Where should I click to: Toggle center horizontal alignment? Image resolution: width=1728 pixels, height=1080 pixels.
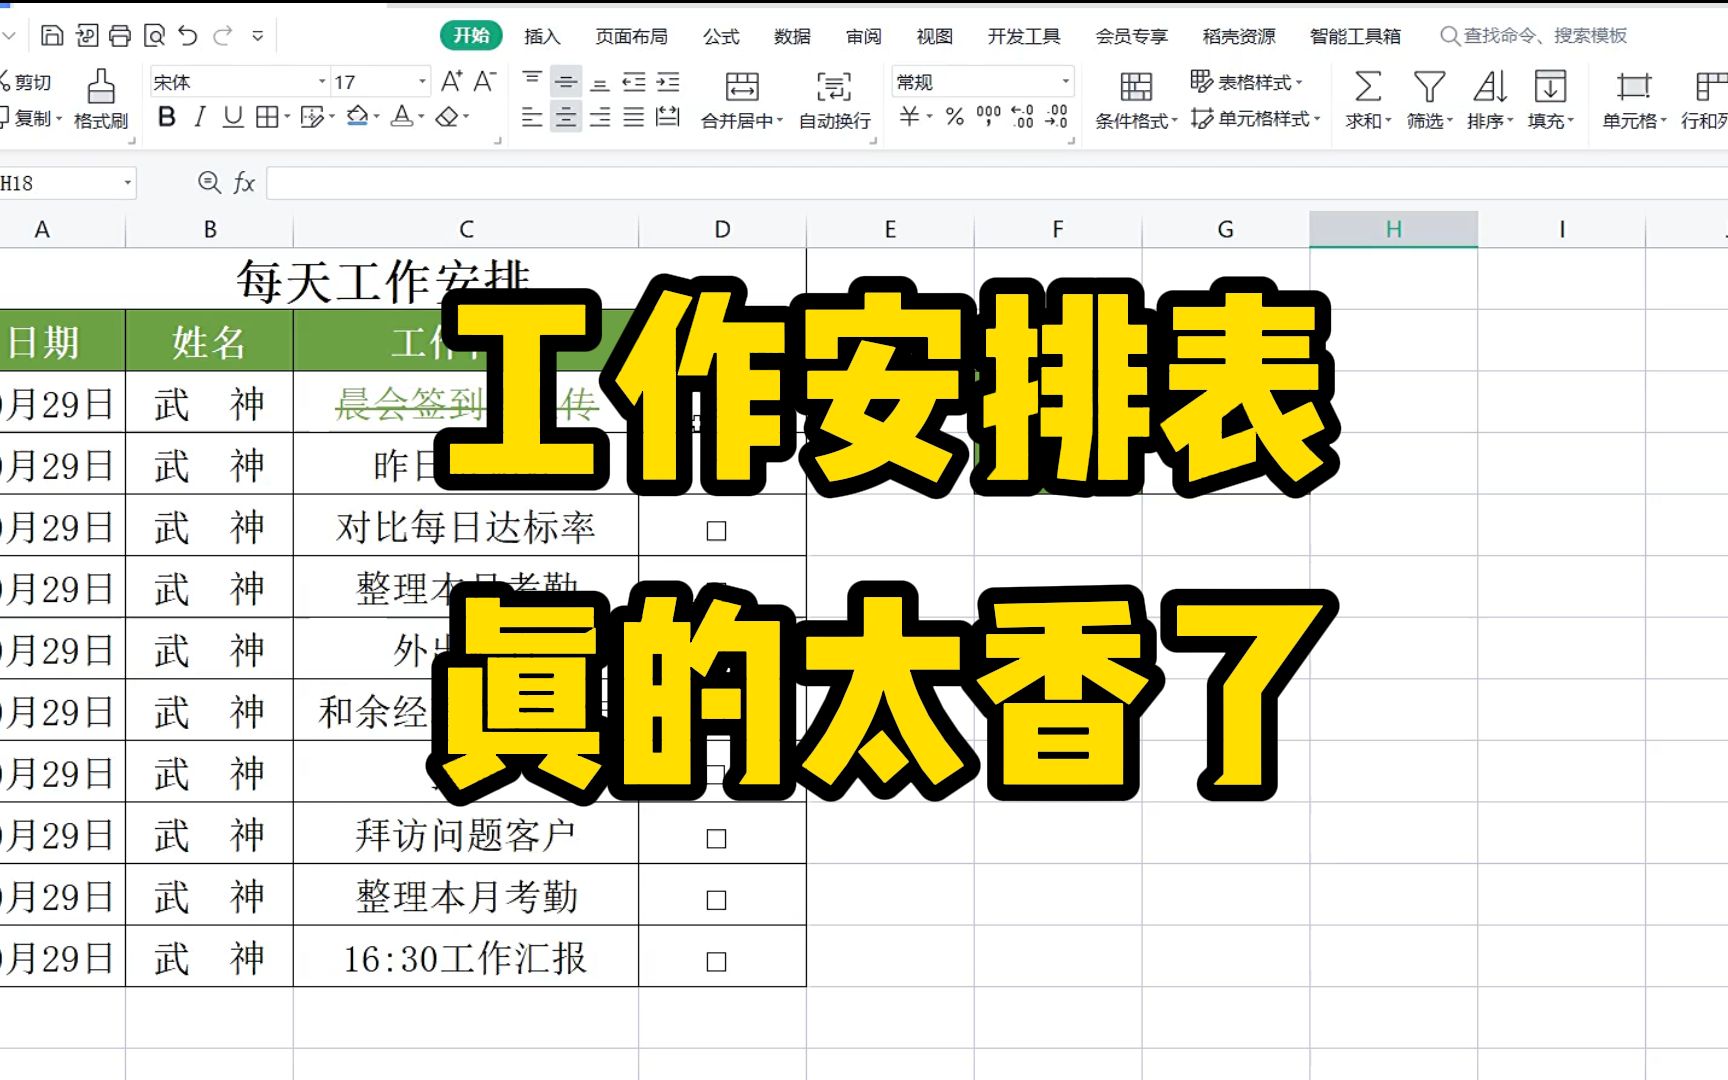tap(566, 117)
